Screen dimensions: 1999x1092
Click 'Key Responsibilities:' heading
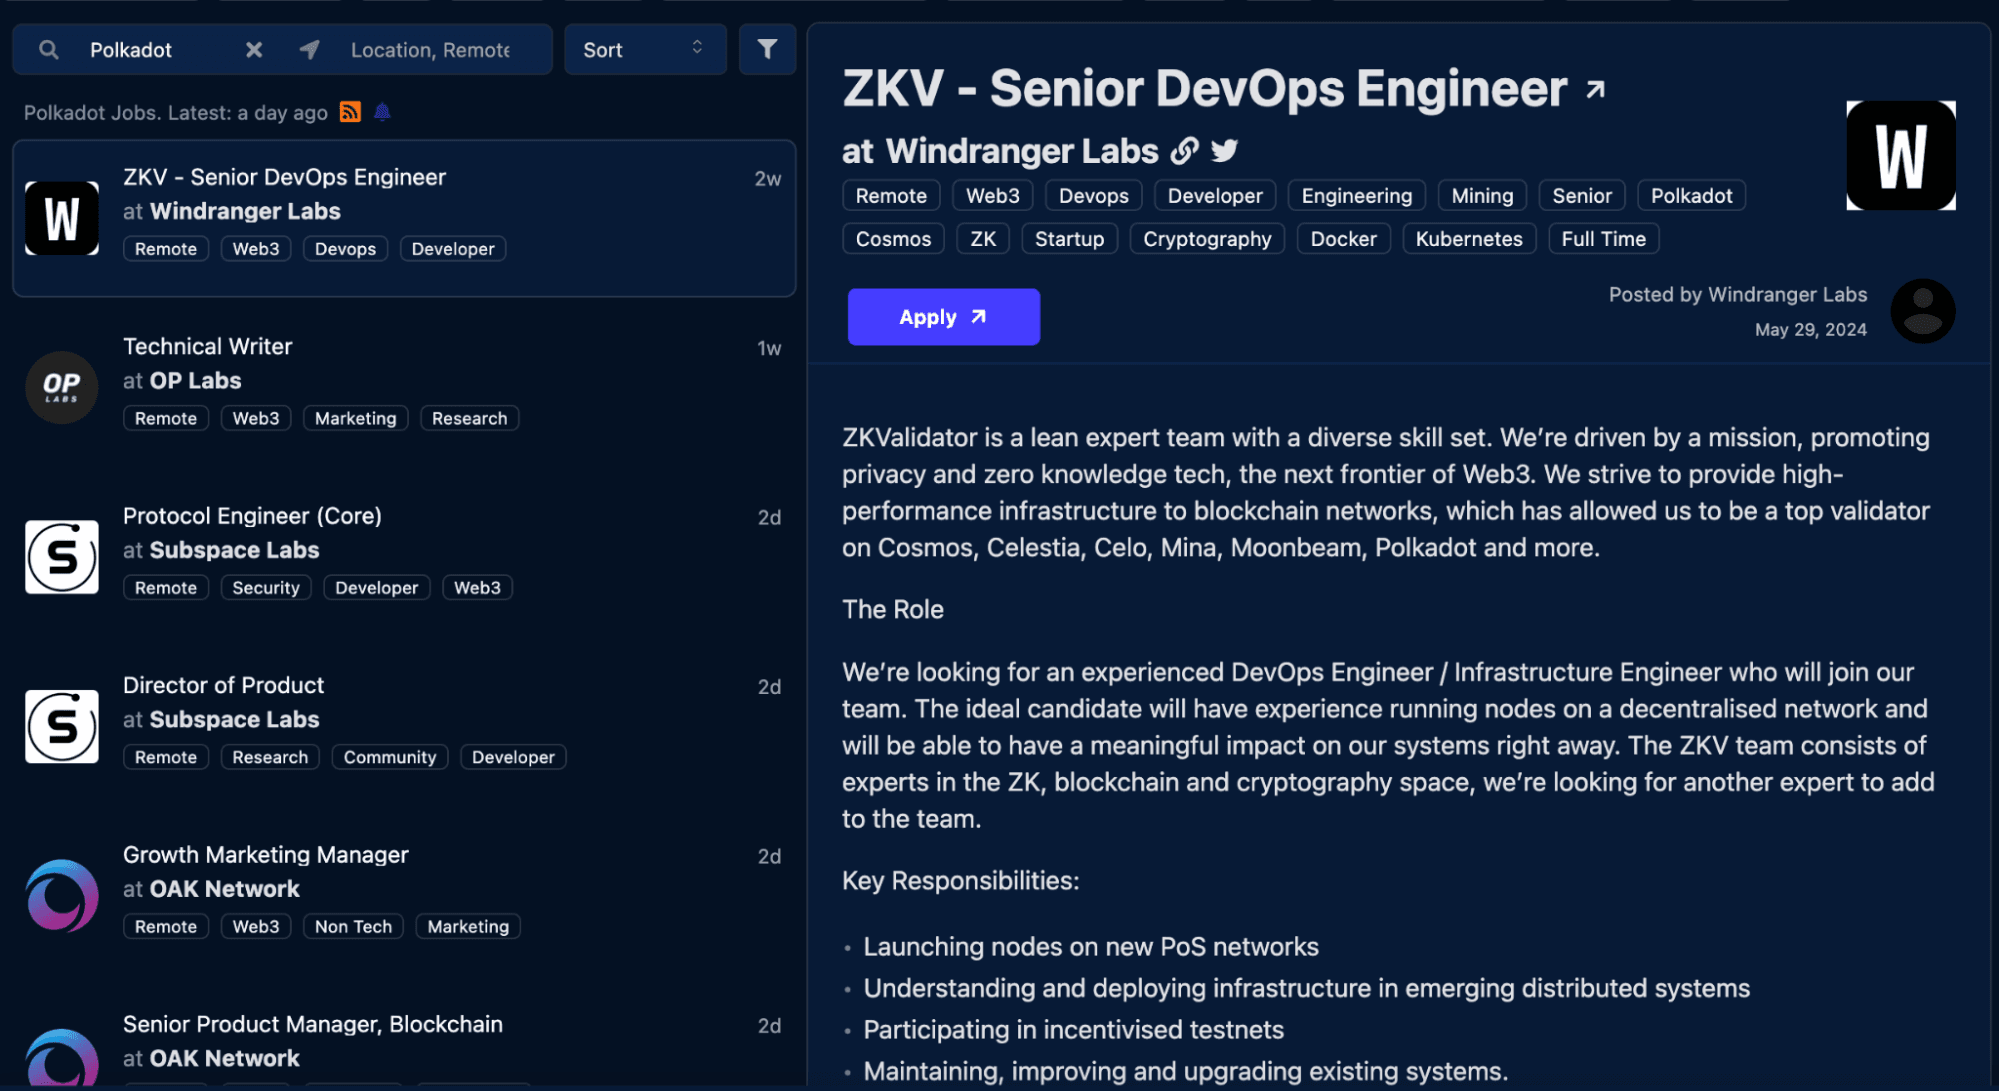click(961, 881)
